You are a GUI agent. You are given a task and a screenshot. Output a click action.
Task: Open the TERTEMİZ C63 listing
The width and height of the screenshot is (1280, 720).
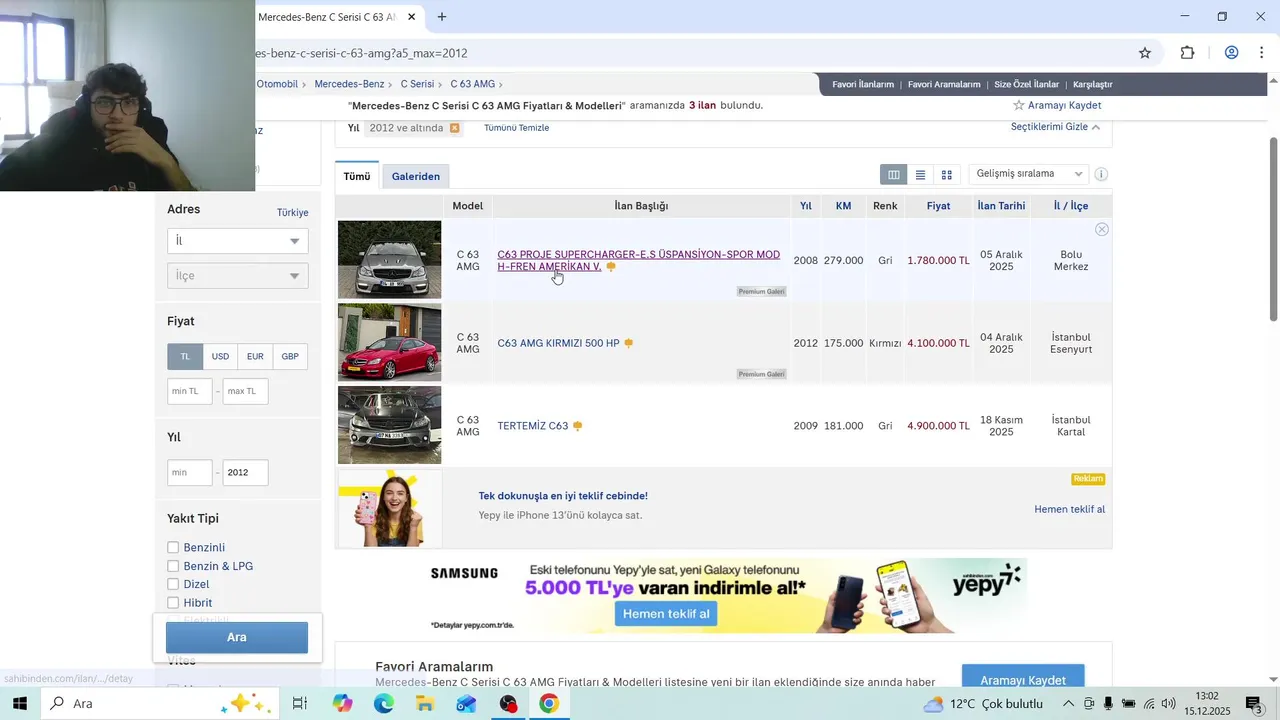tap(533, 426)
